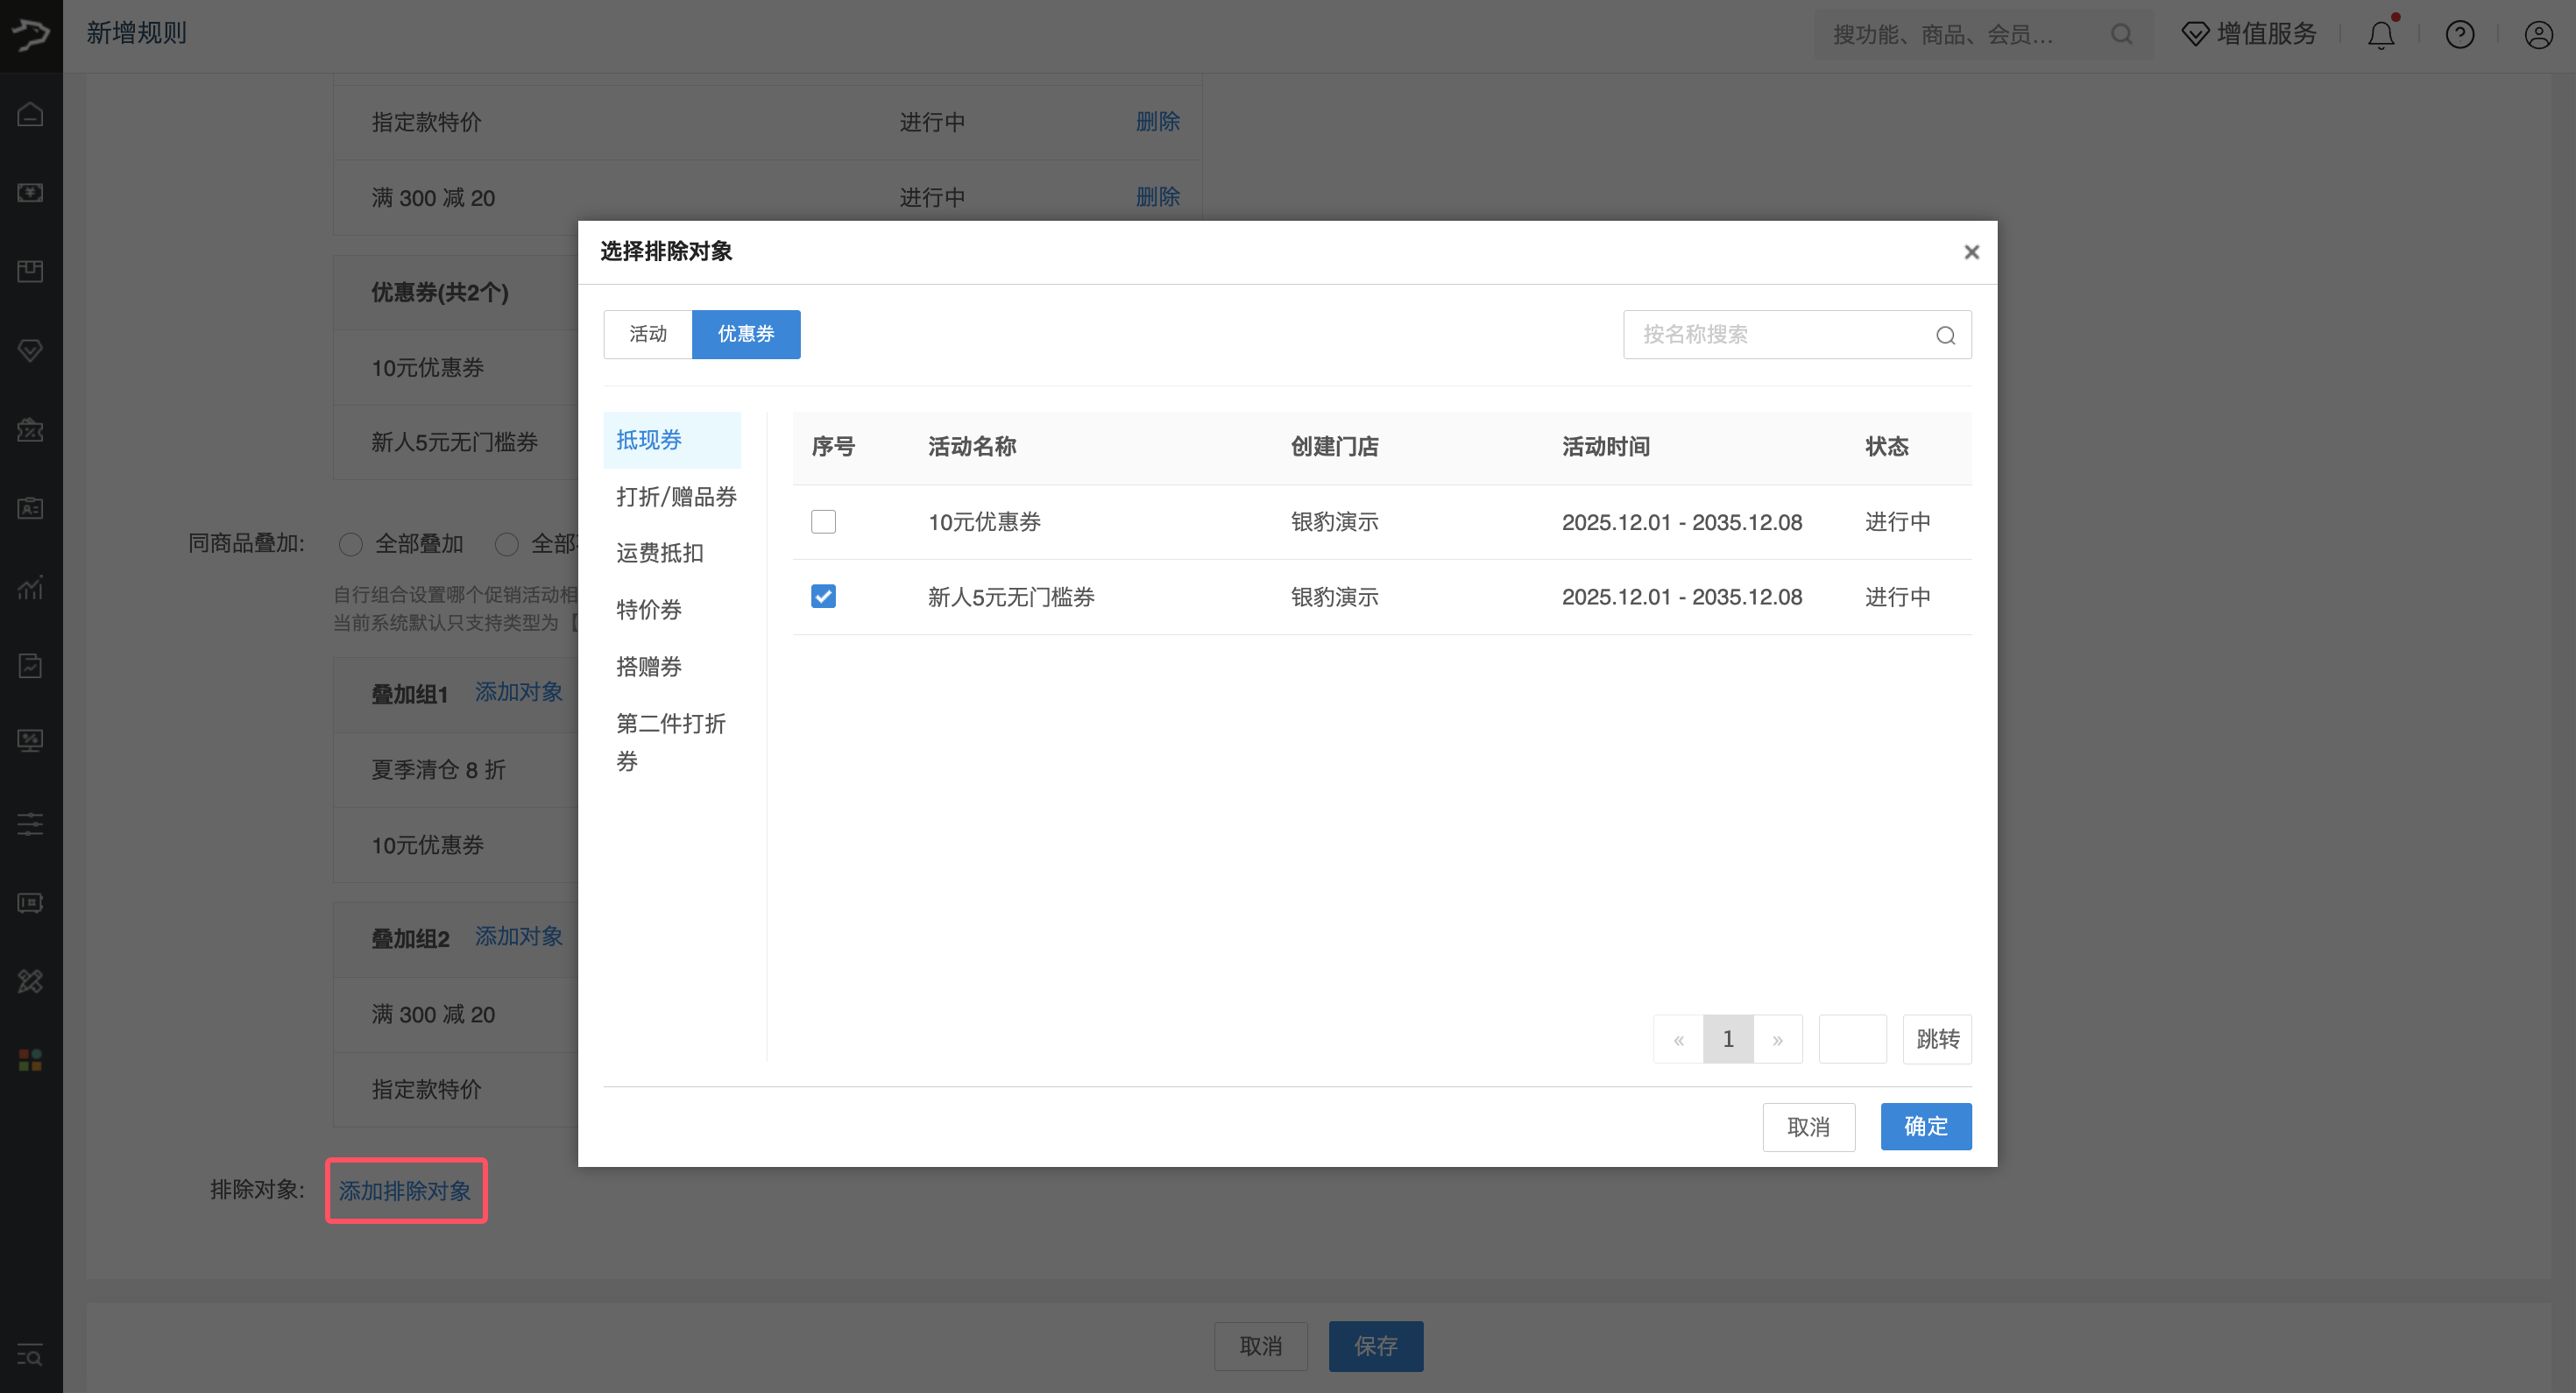Open the sliders settings icon in sidebar
2576x1393 pixels.
click(x=31, y=824)
